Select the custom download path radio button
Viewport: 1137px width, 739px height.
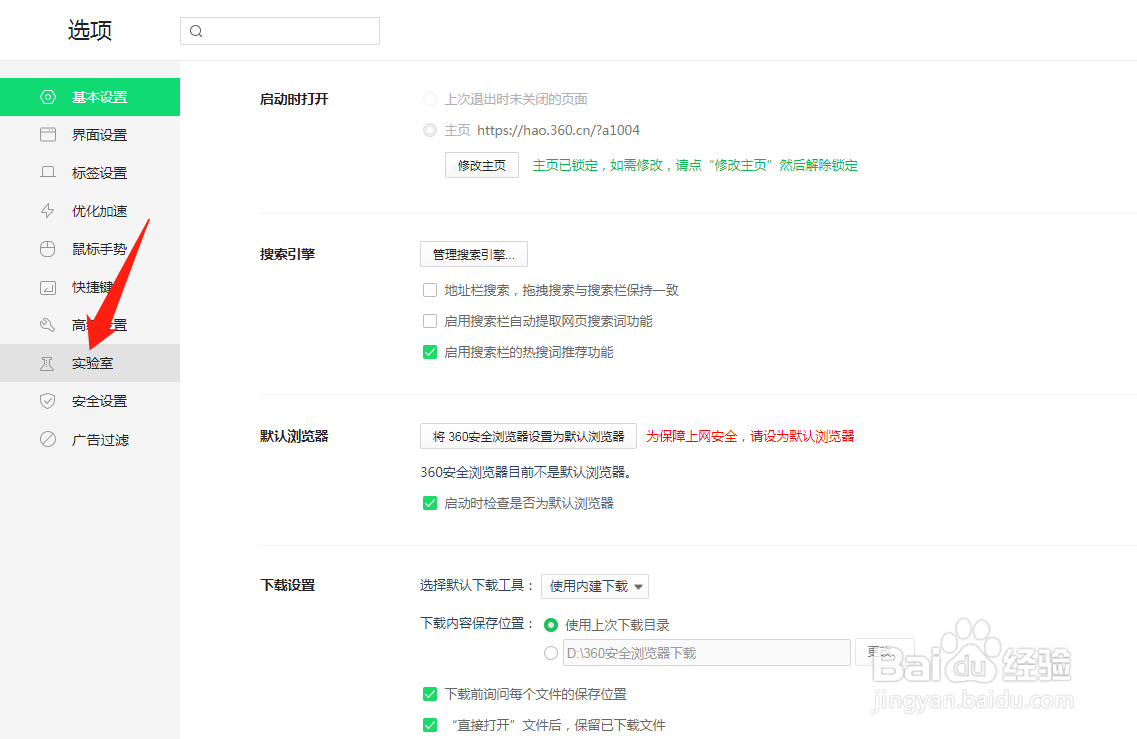(551, 653)
